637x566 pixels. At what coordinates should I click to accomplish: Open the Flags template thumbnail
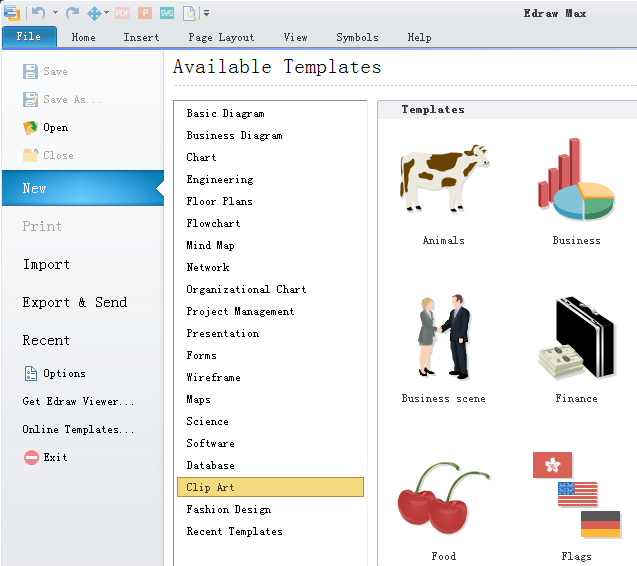(x=576, y=495)
